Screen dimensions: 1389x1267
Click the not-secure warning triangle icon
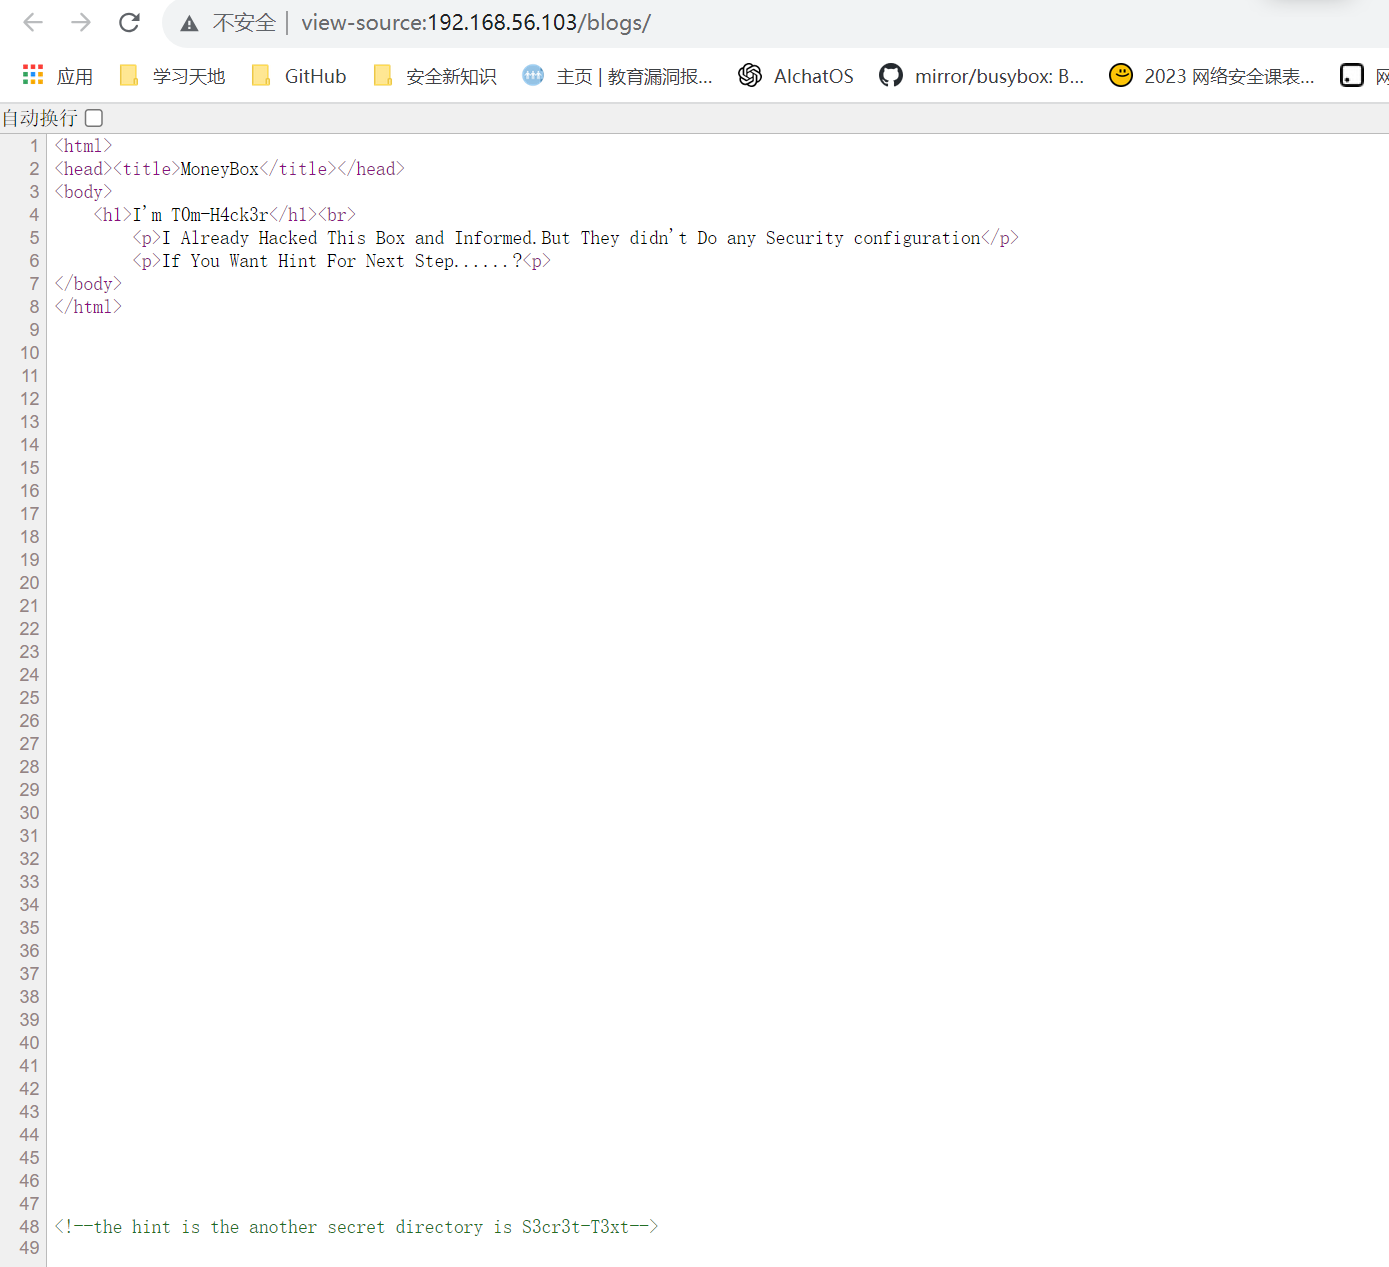[189, 24]
